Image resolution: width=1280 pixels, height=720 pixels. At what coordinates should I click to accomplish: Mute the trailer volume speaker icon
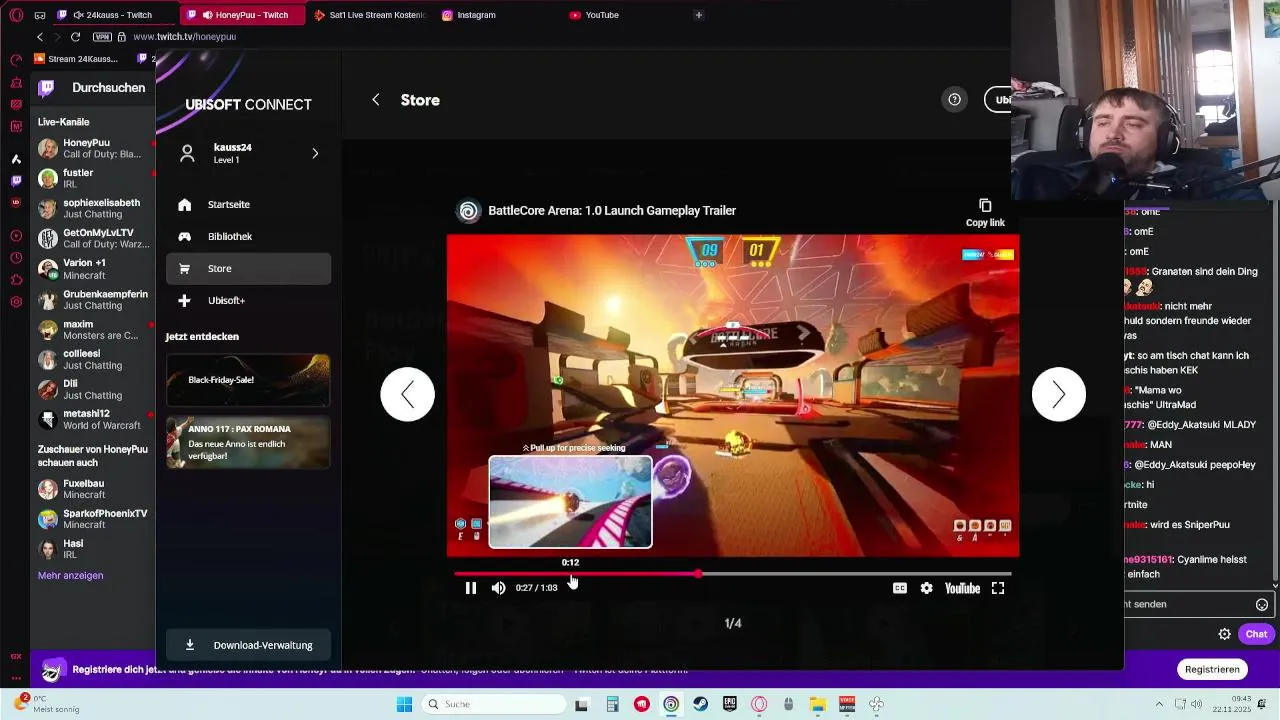[x=498, y=588]
